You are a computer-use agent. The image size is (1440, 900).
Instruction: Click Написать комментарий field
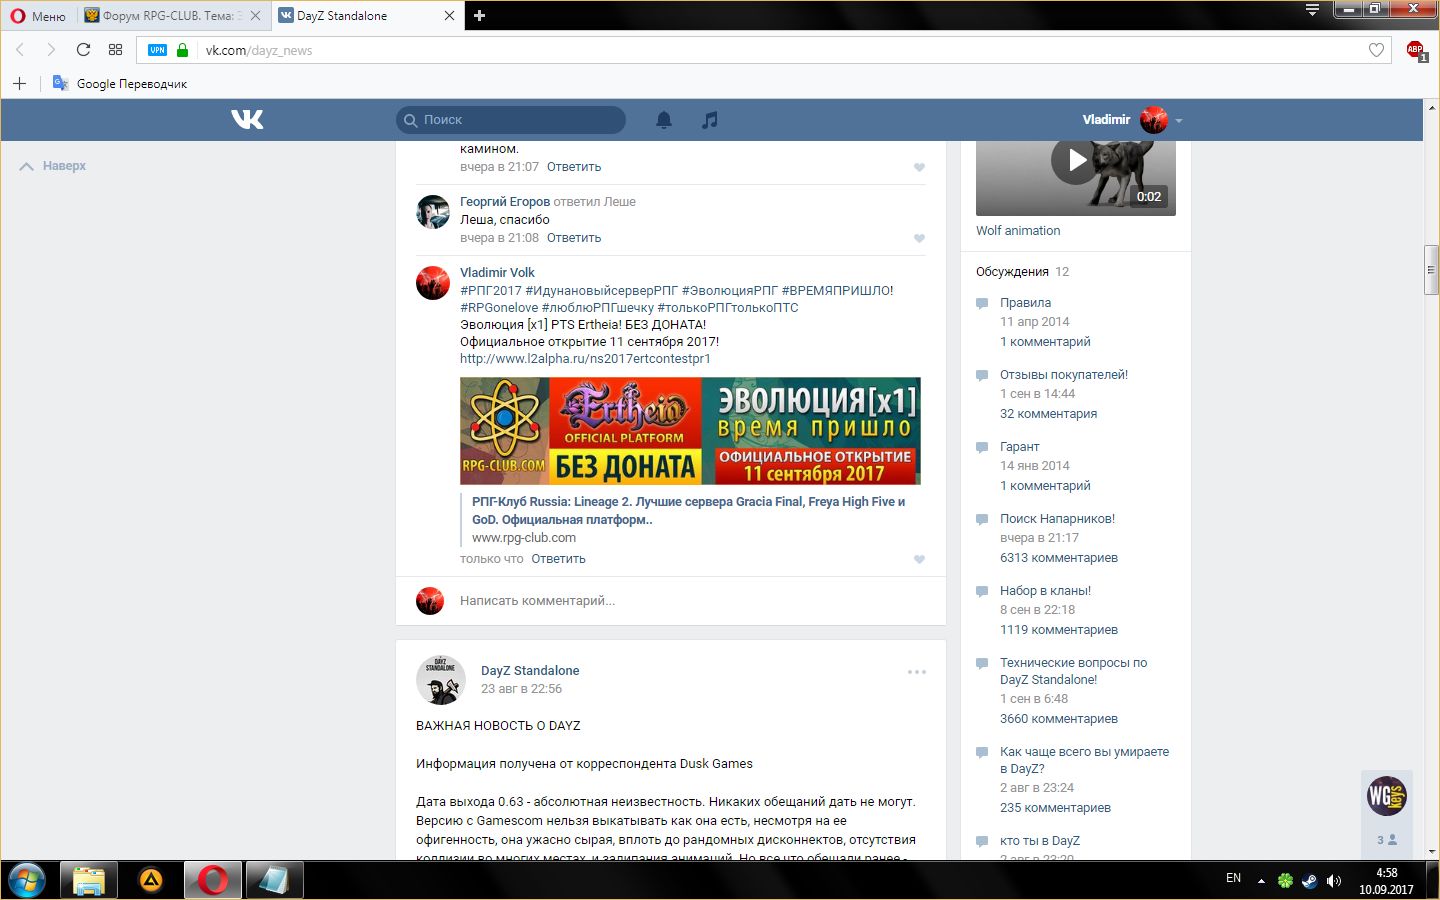[690, 601]
